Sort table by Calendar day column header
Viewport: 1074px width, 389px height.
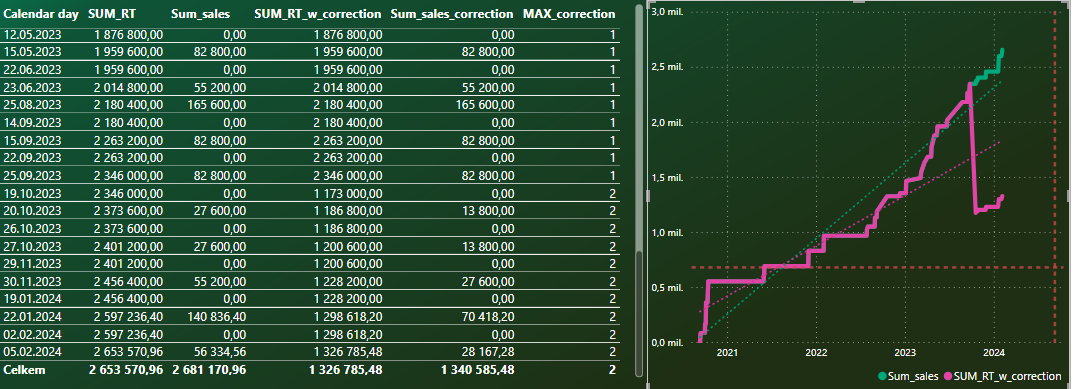pos(41,14)
